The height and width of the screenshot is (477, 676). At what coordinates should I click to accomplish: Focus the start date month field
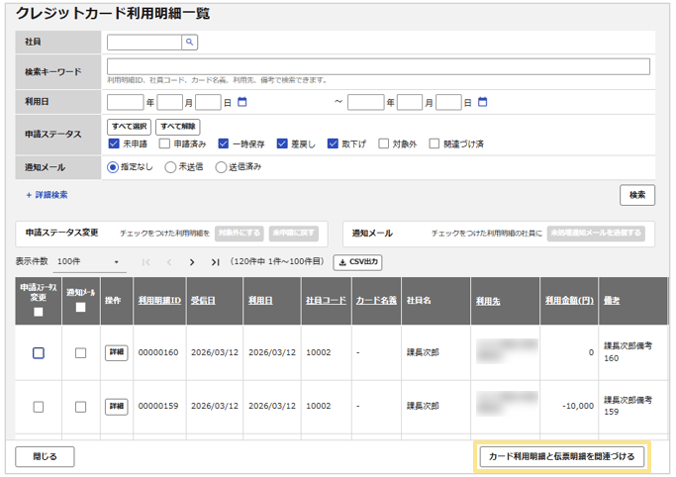pos(170,102)
